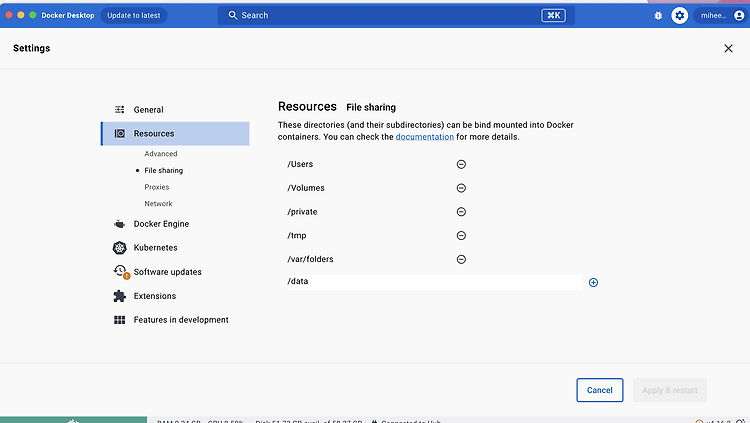Select the Resources section
Image resolution: width=750 pixels, height=423 pixels.
pyautogui.click(x=175, y=134)
